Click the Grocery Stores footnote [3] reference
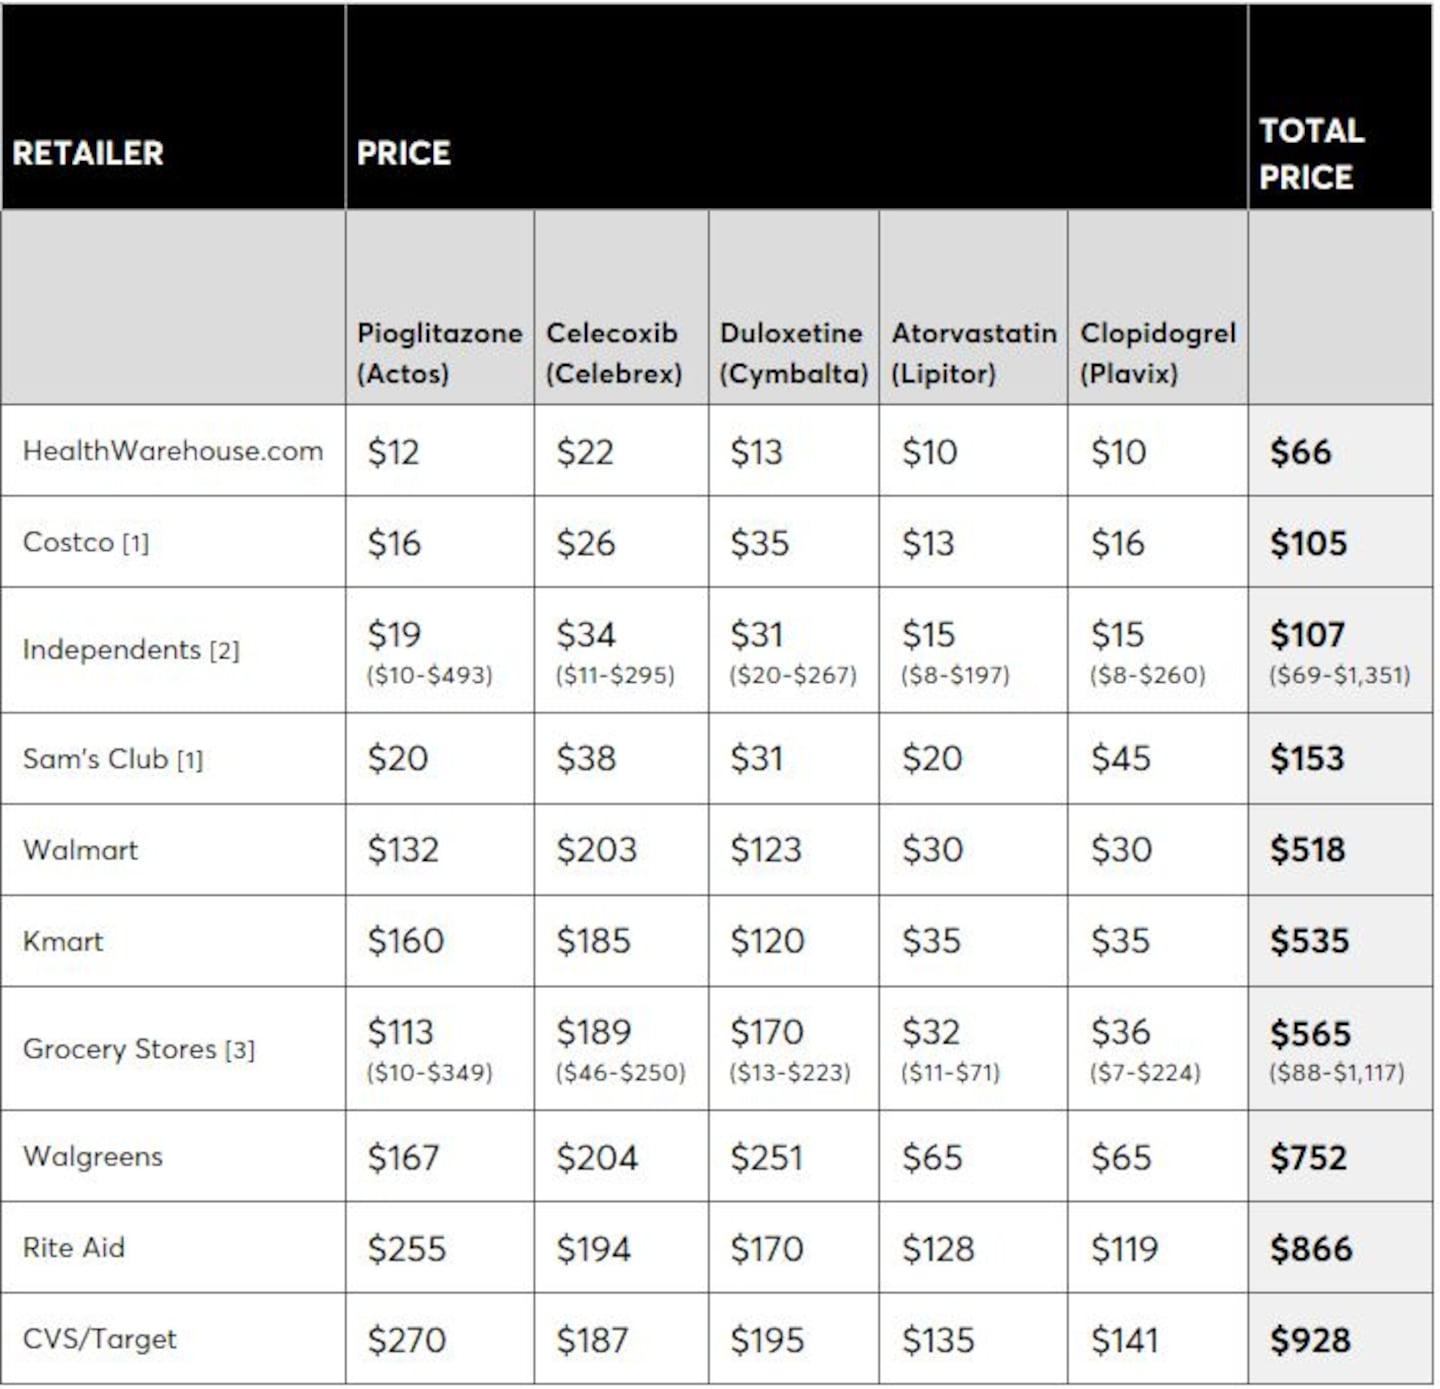1440x1389 pixels. [x=240, y=1050]
